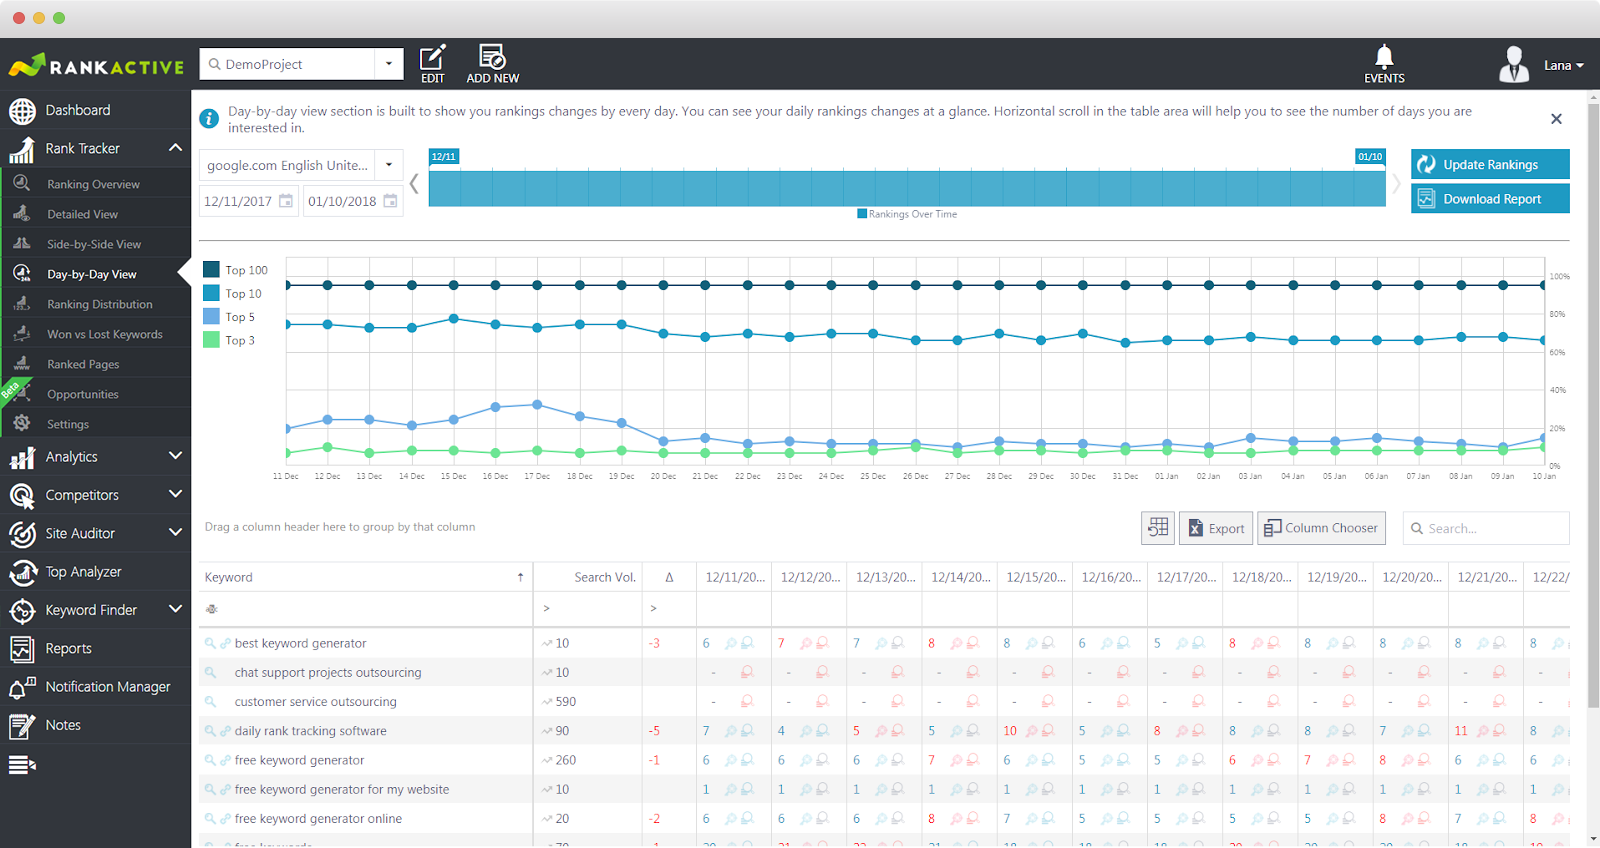Move timeline range left with arrow
The image size is (1600, 848).
414,184
